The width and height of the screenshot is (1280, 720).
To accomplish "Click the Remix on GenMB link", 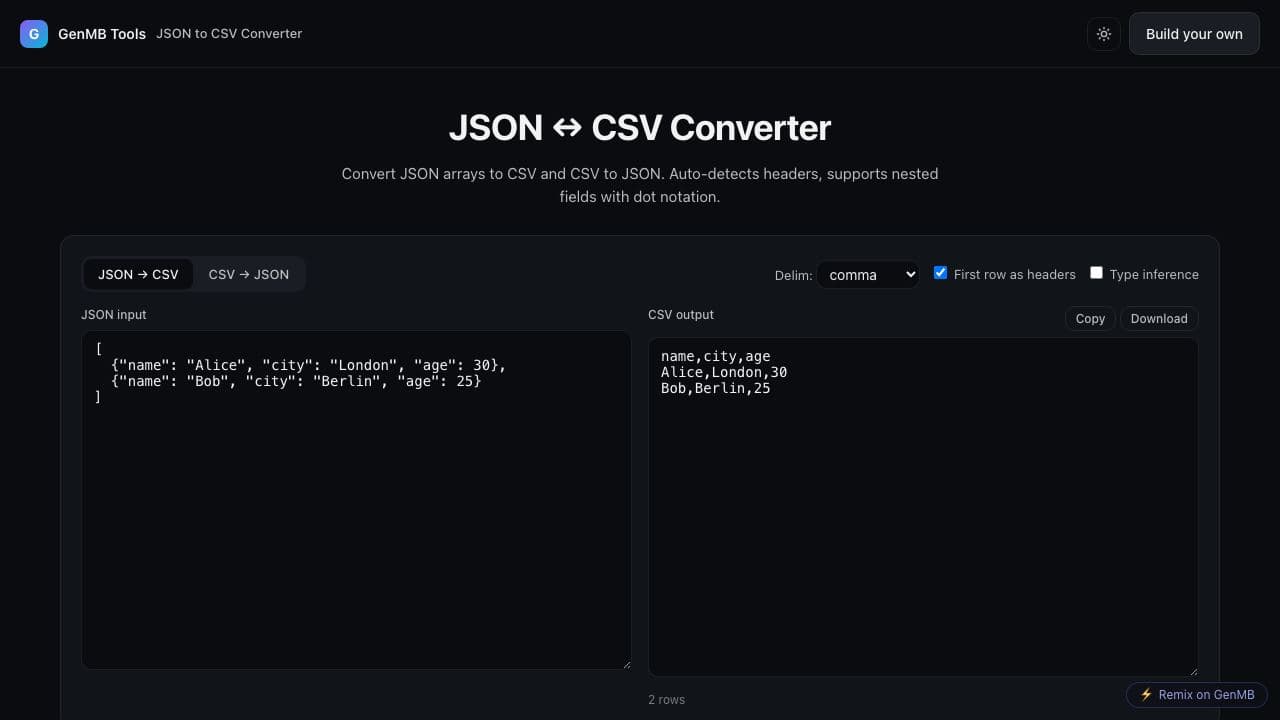I will (1197, 695).
